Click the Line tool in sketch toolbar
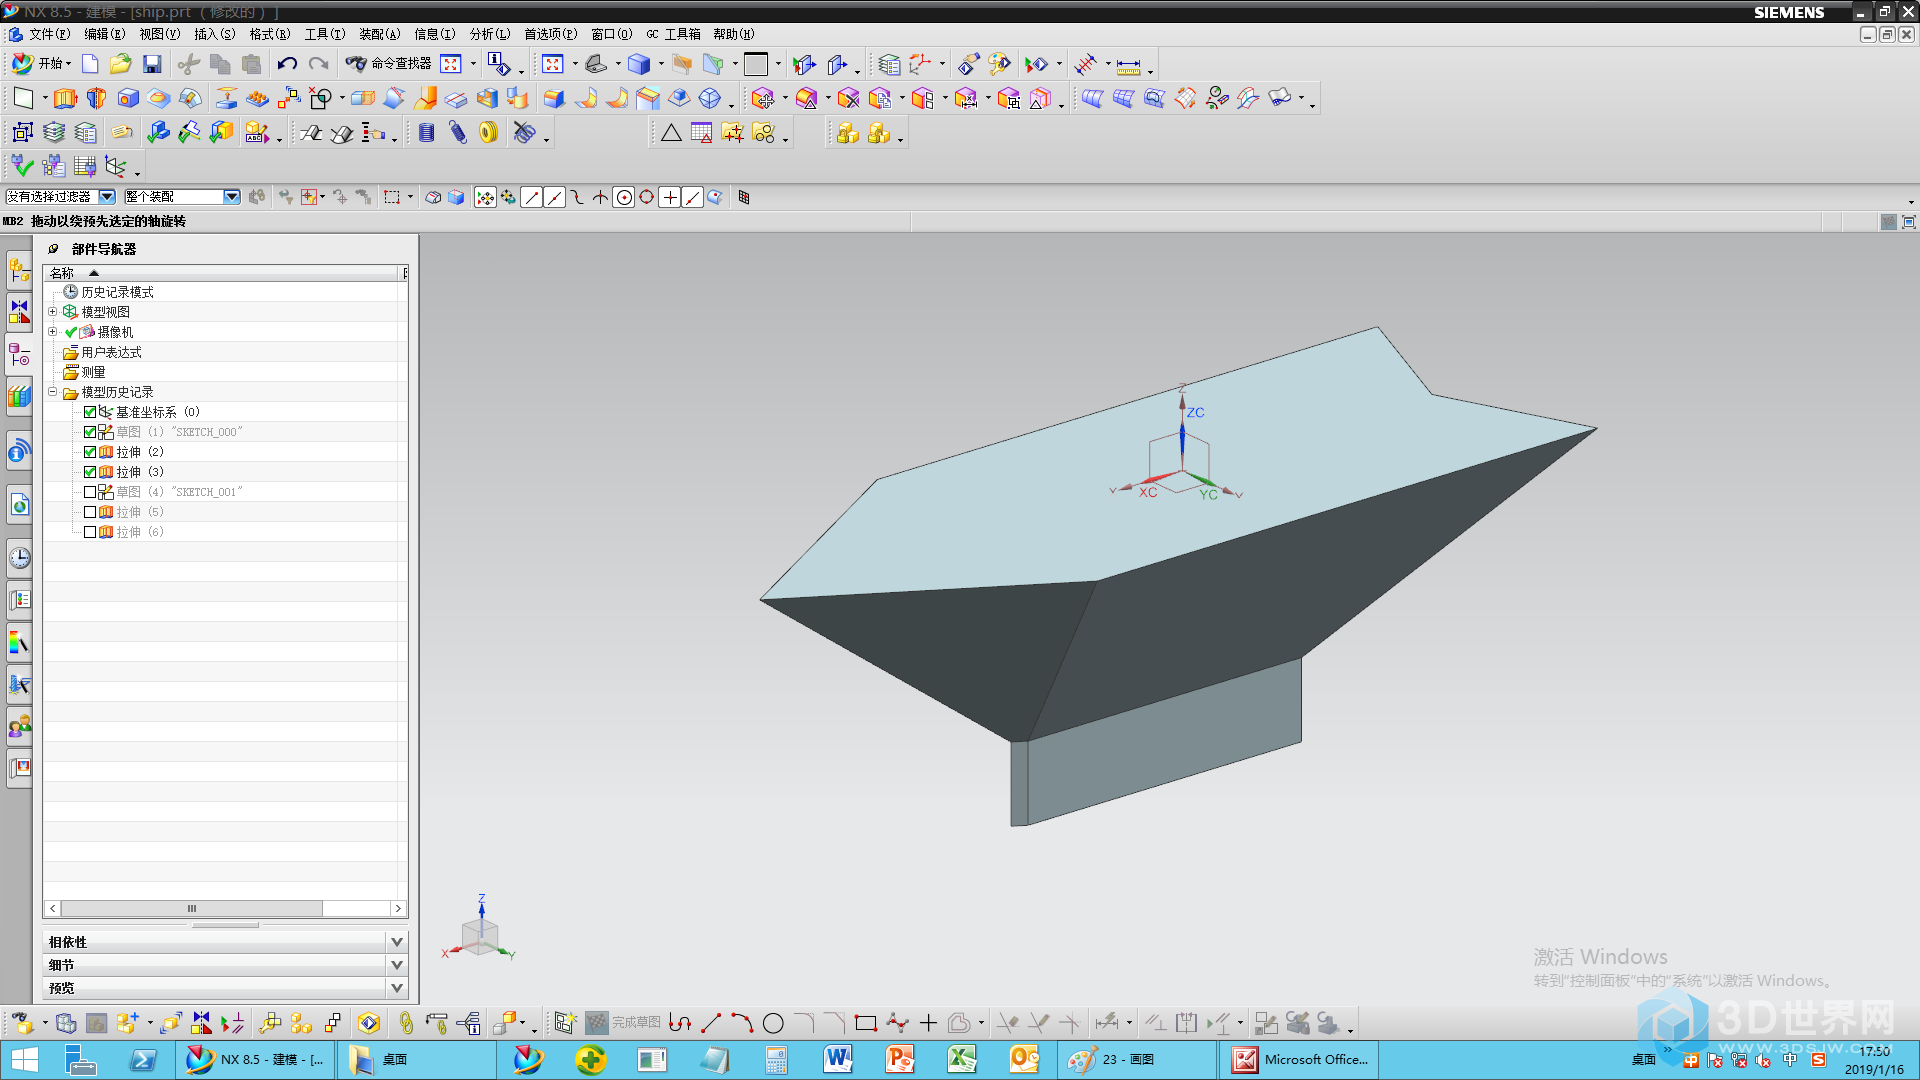Viewport: 1920px width, 1080px height. coord(711,1023)
